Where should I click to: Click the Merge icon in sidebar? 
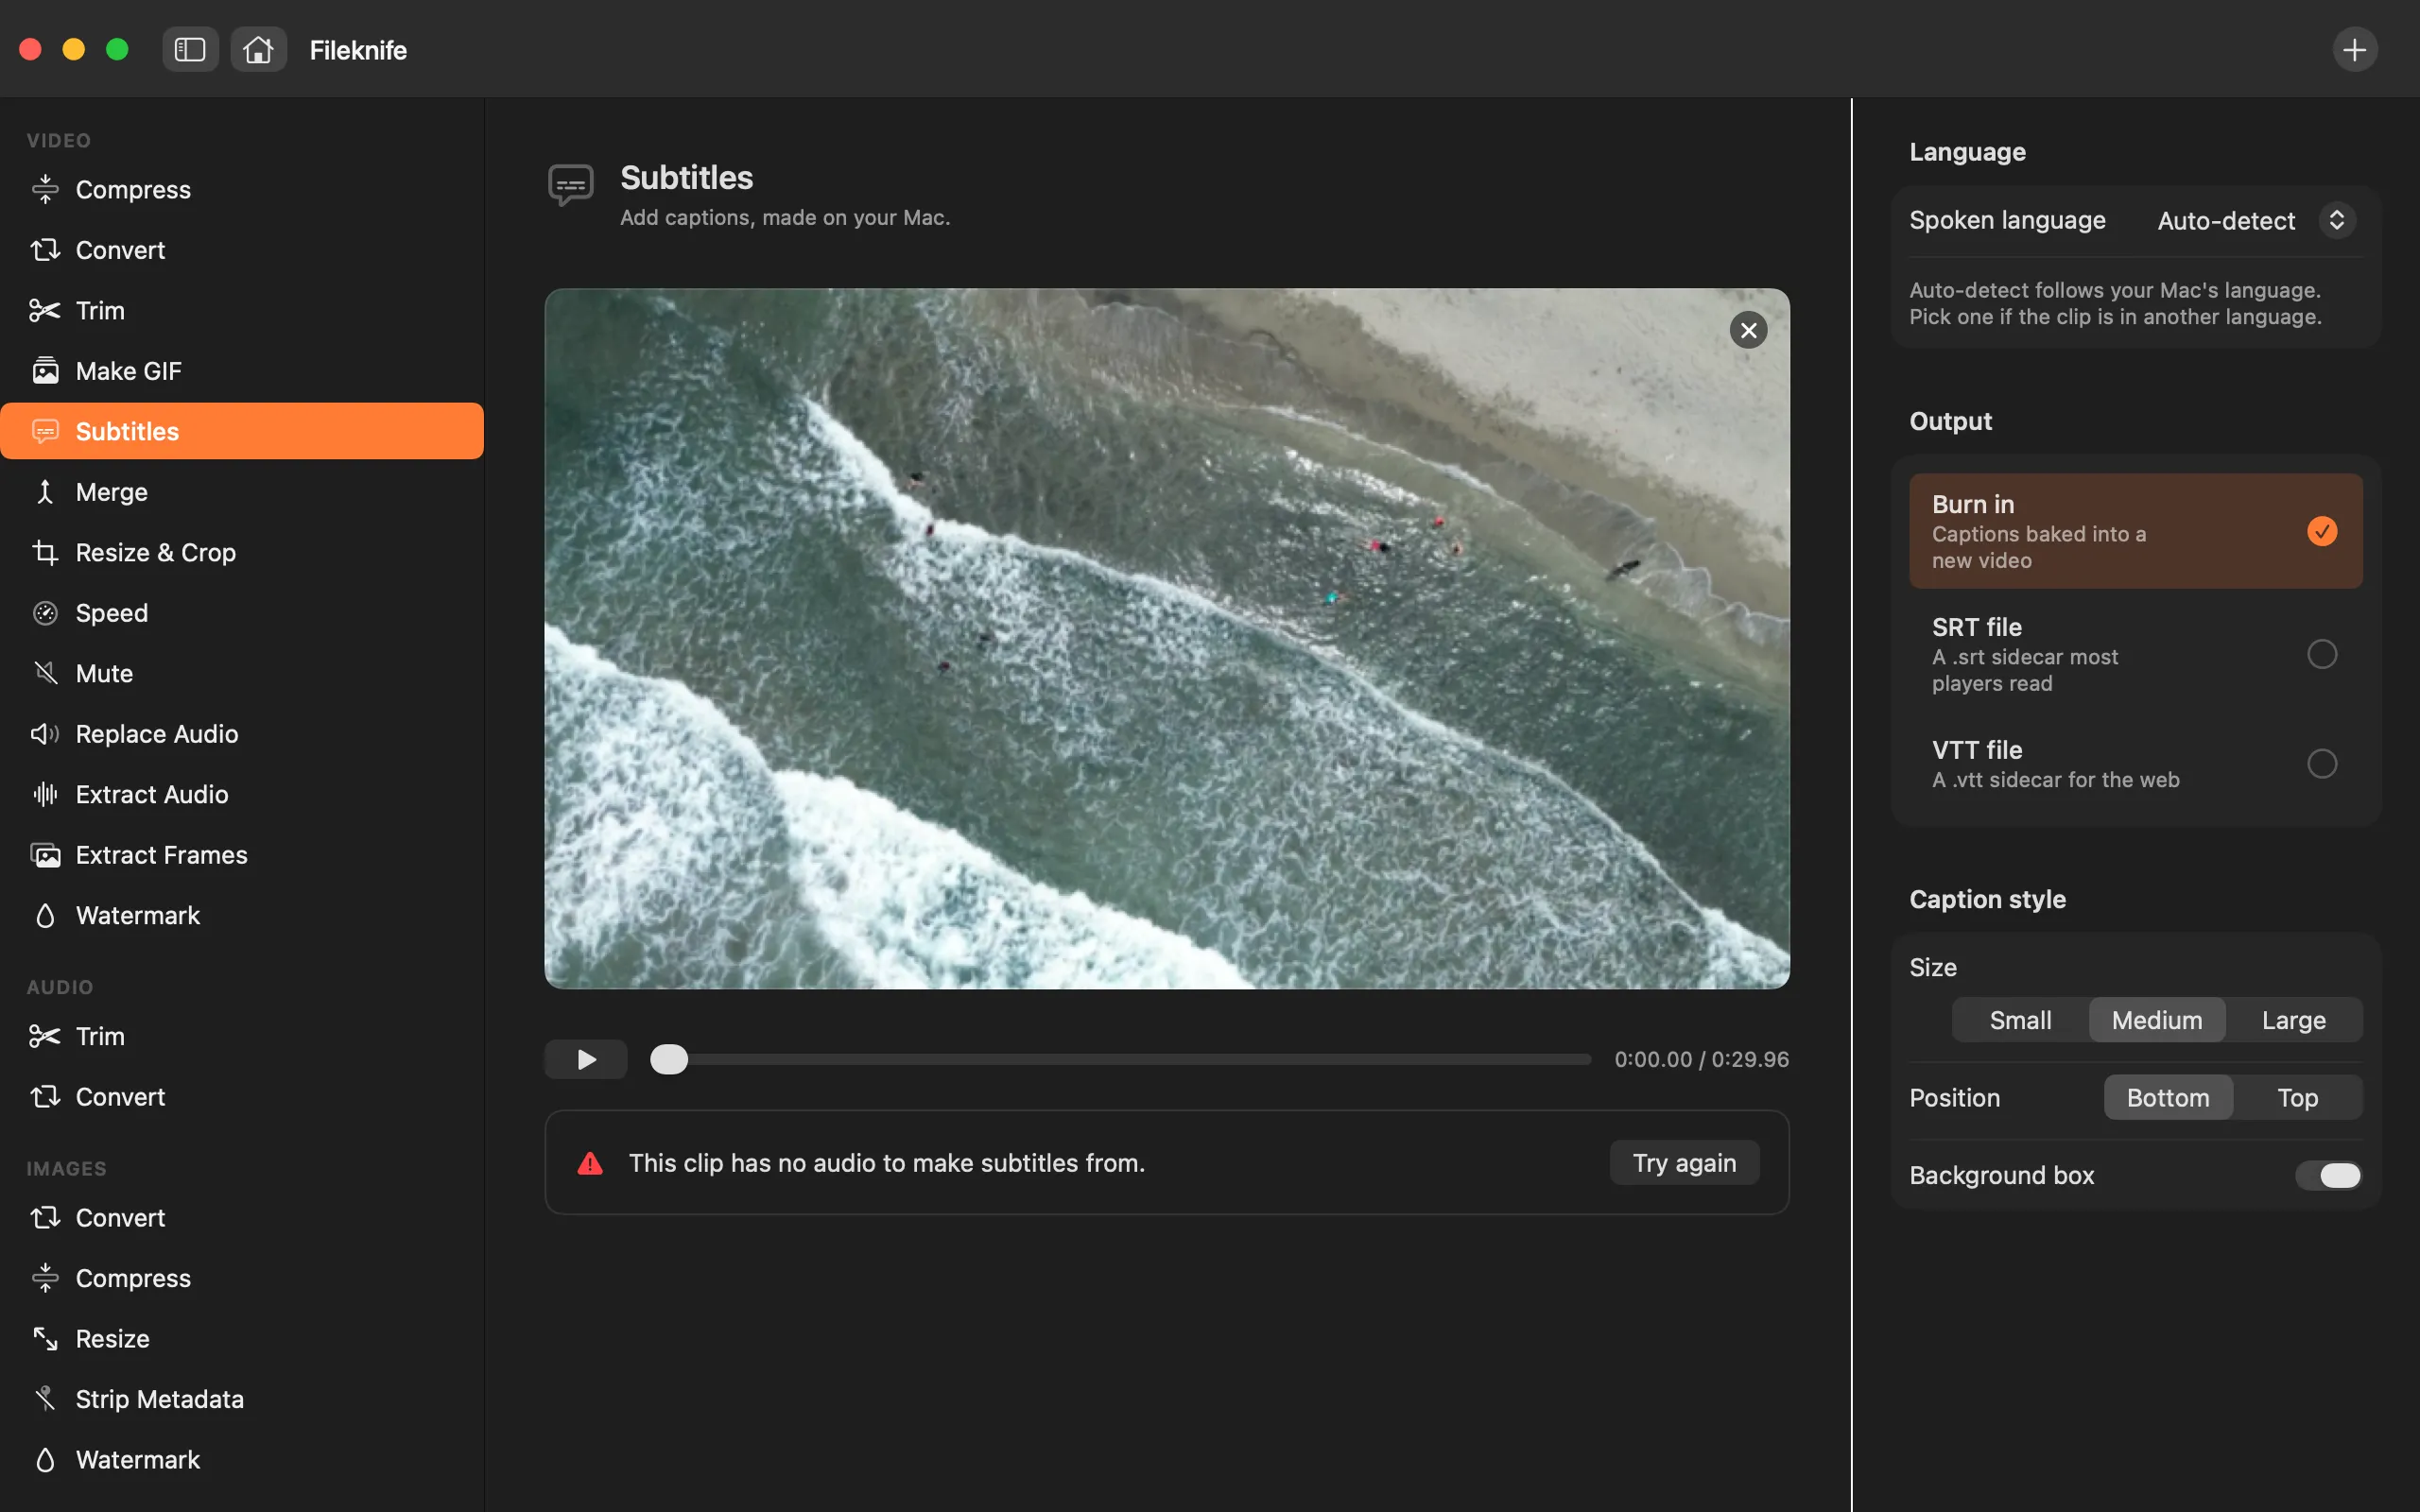45,492
